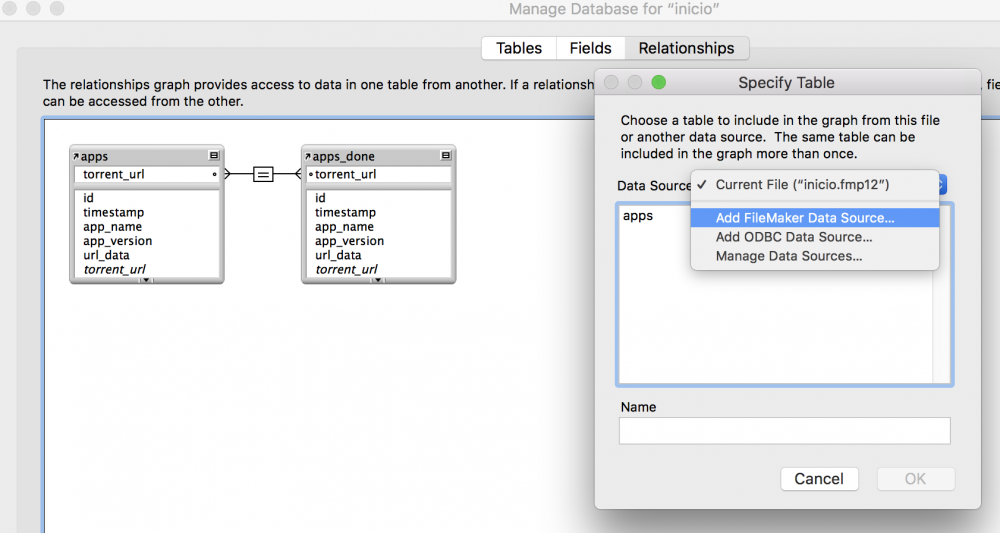Open Manage Data Sources from the dropdown
1000x533 pixels.
click(789, 256)
